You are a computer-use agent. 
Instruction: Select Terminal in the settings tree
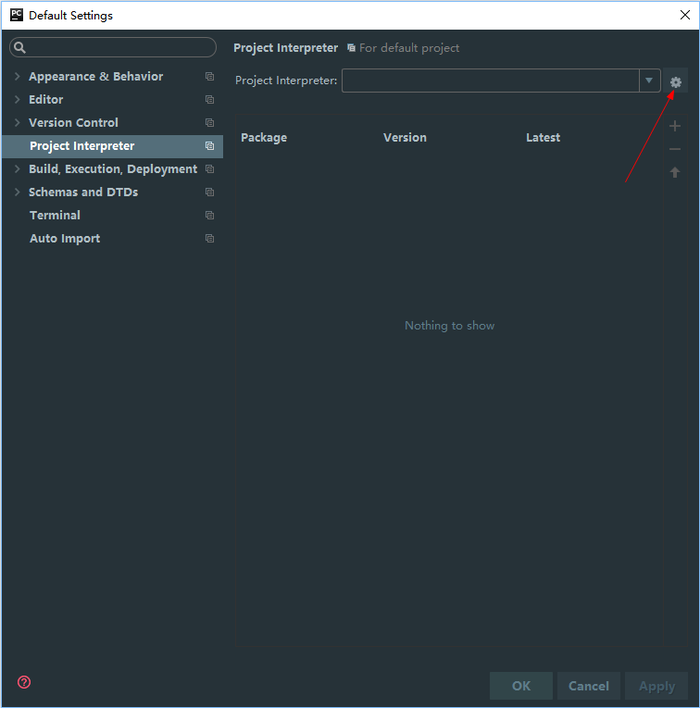click(55, 215)
